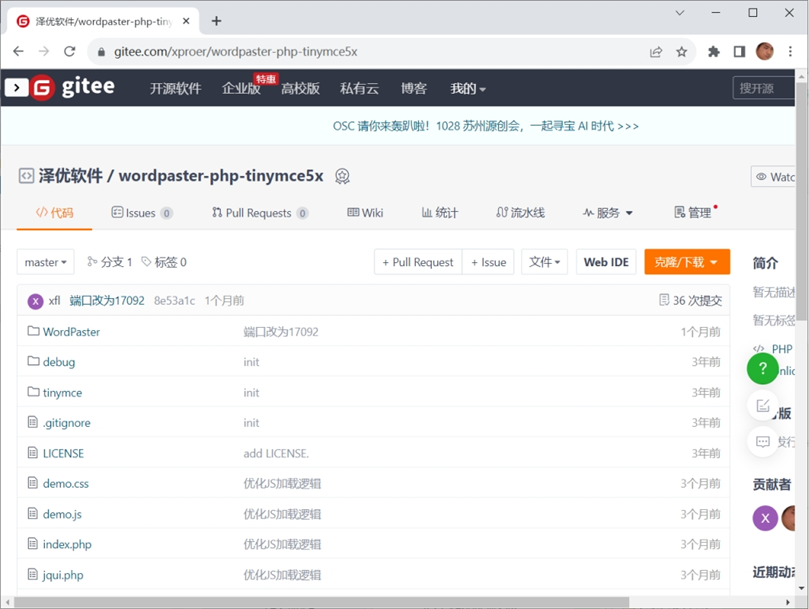Open commit message 端口改为17092 in commit bar
Viewport: 809px width, 609px height.
(x=107, y=300)
